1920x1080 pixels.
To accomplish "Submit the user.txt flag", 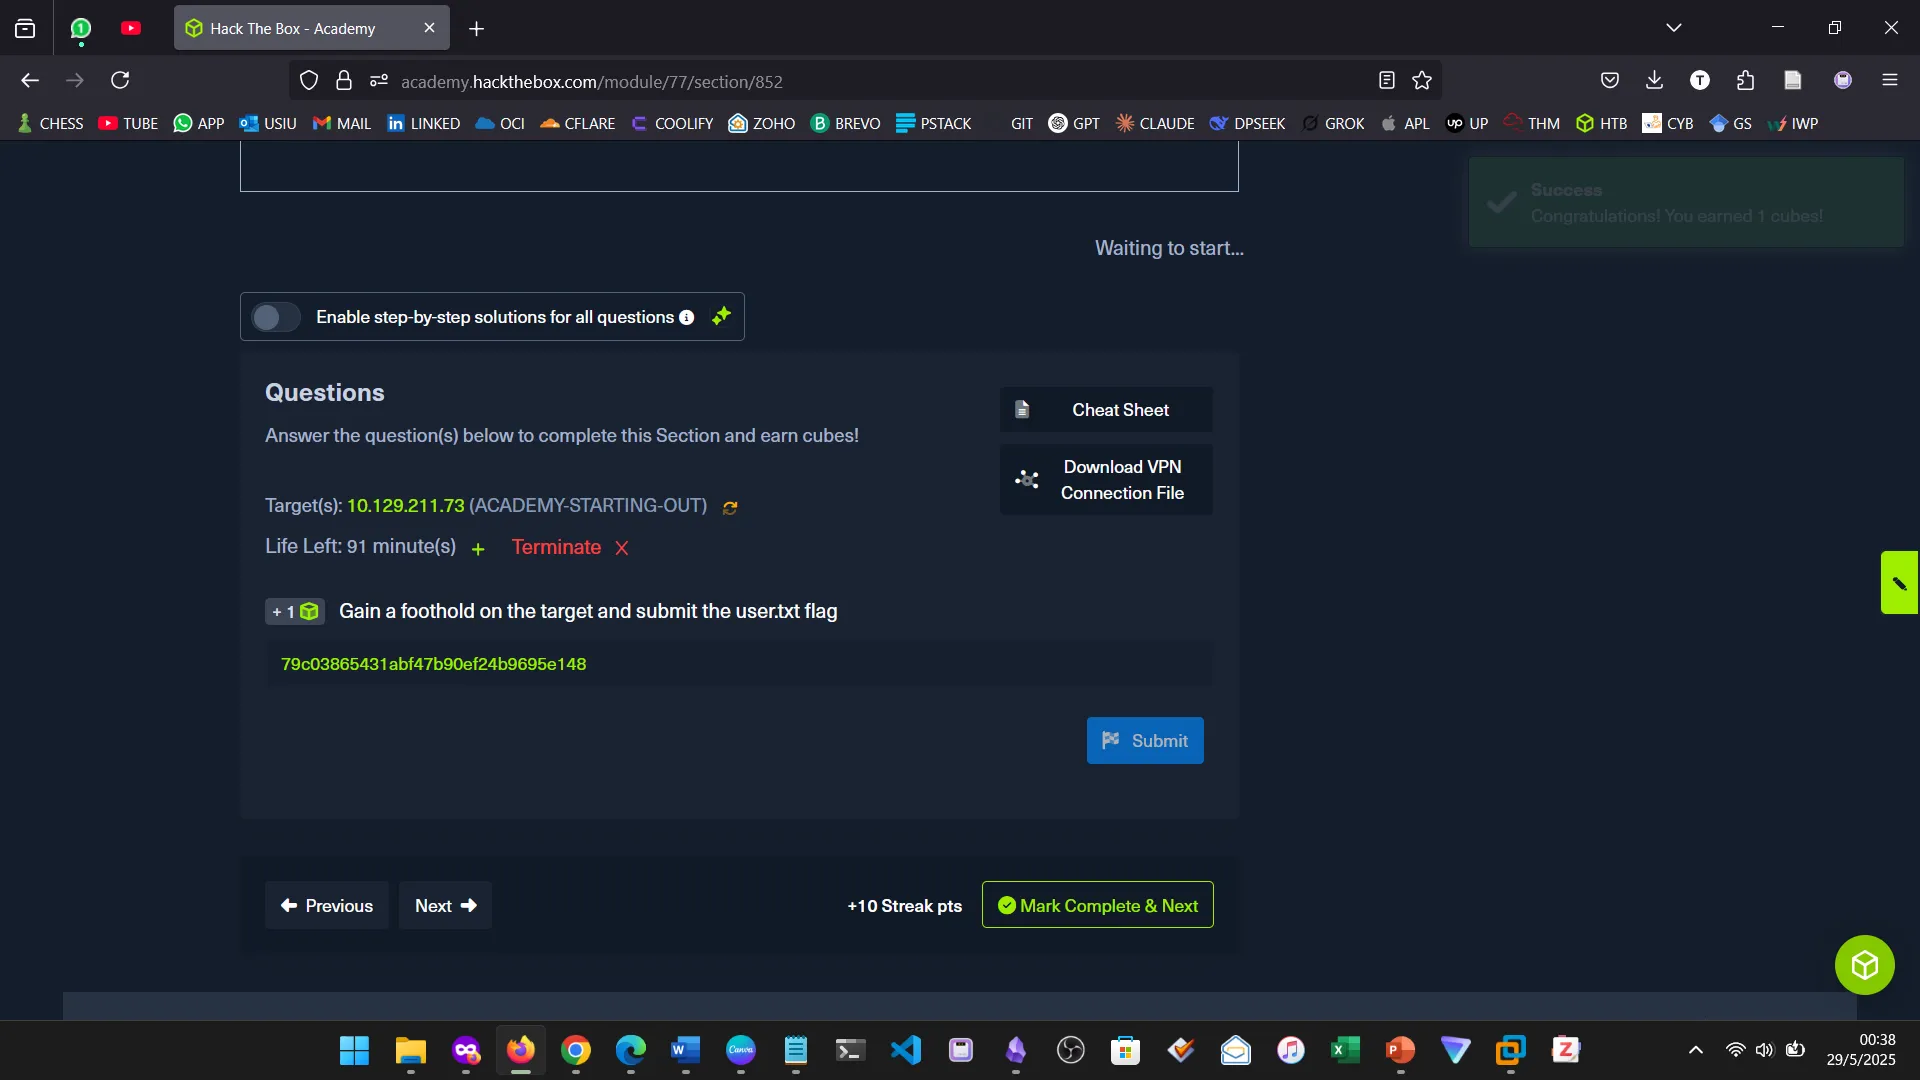I will coord(1145,740).
